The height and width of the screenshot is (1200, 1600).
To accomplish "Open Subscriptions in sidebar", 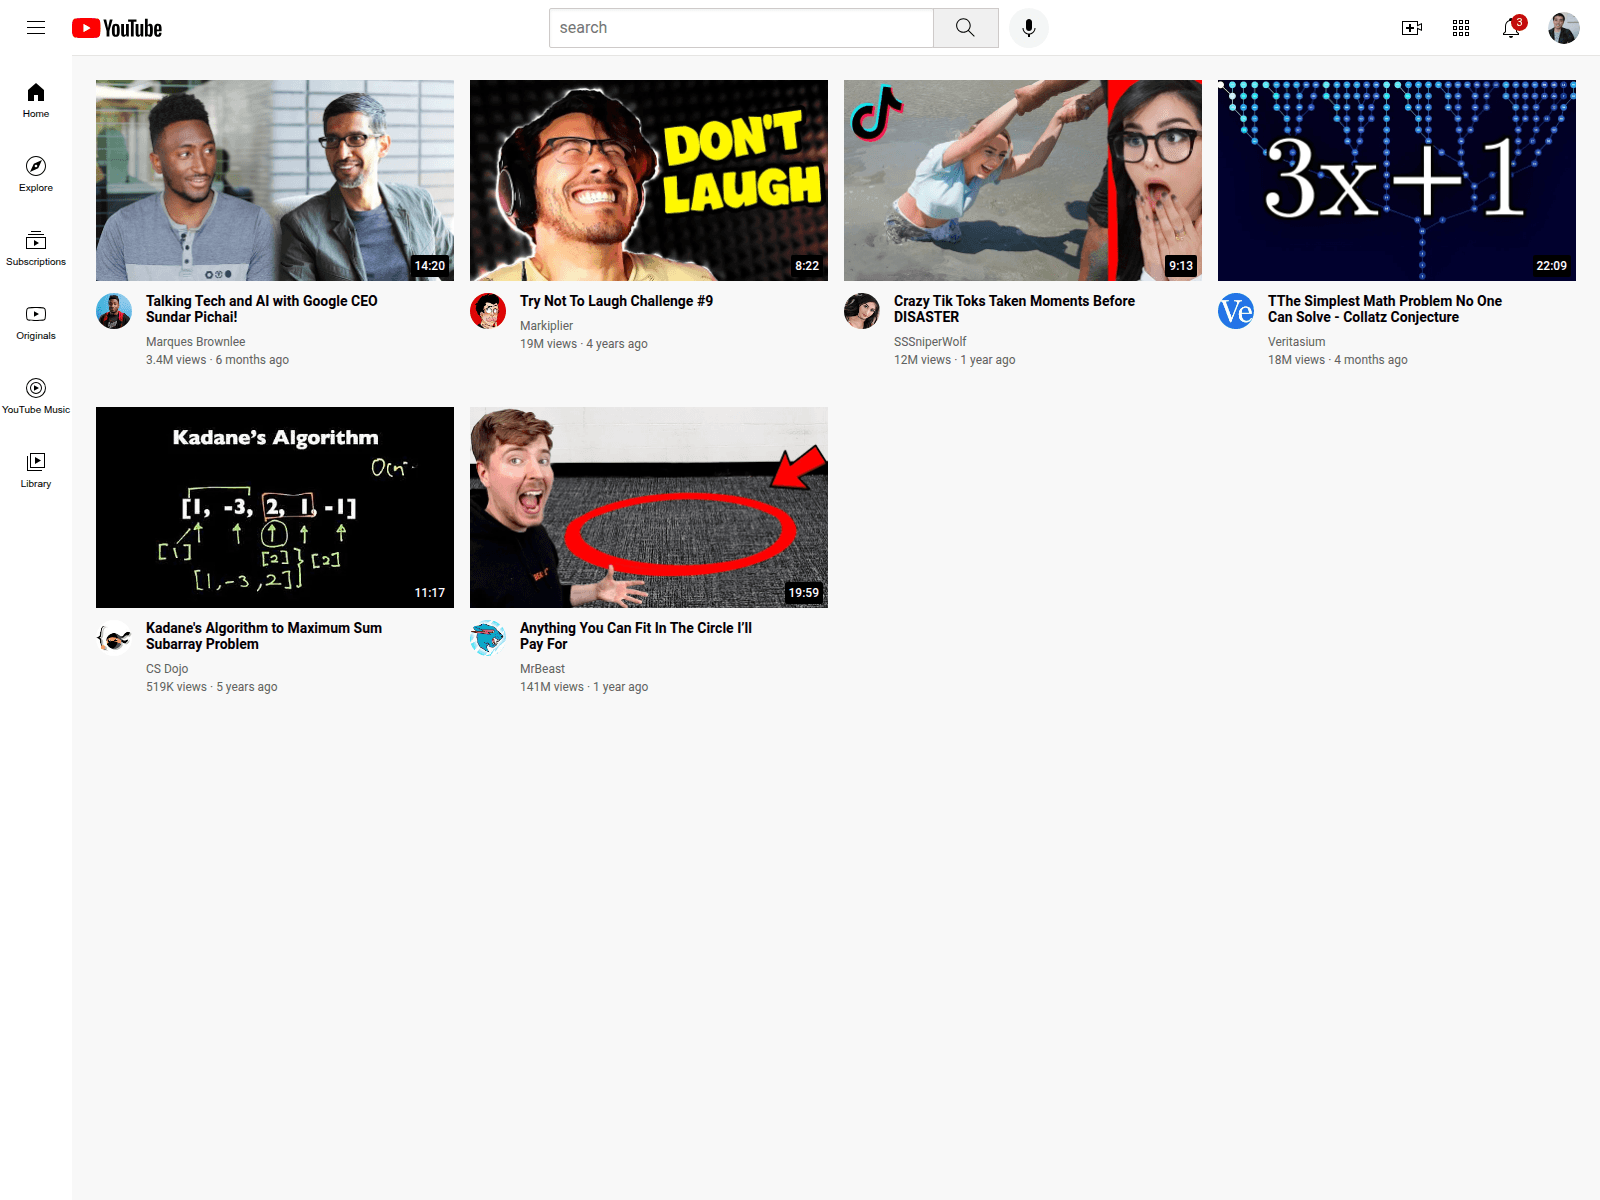I will pos(36,248).
